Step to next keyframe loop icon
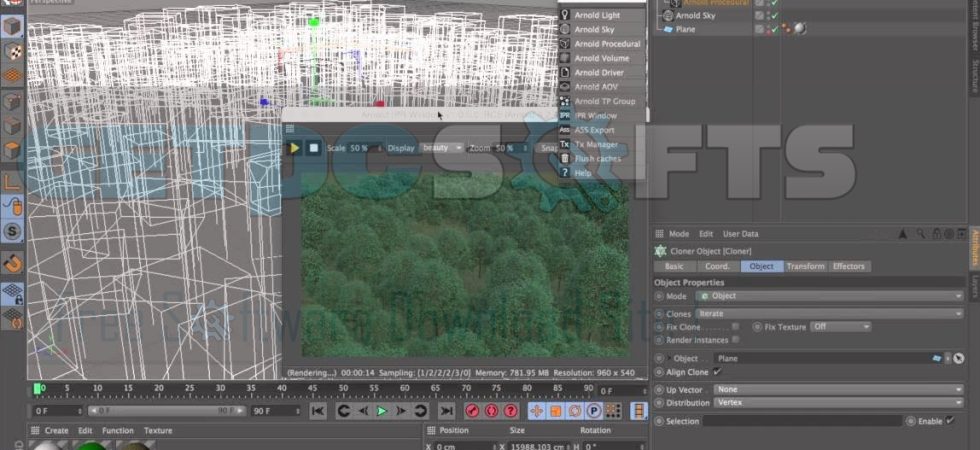Image resolution: width=980 pixels, height=450 pixels. pos(421,411)
